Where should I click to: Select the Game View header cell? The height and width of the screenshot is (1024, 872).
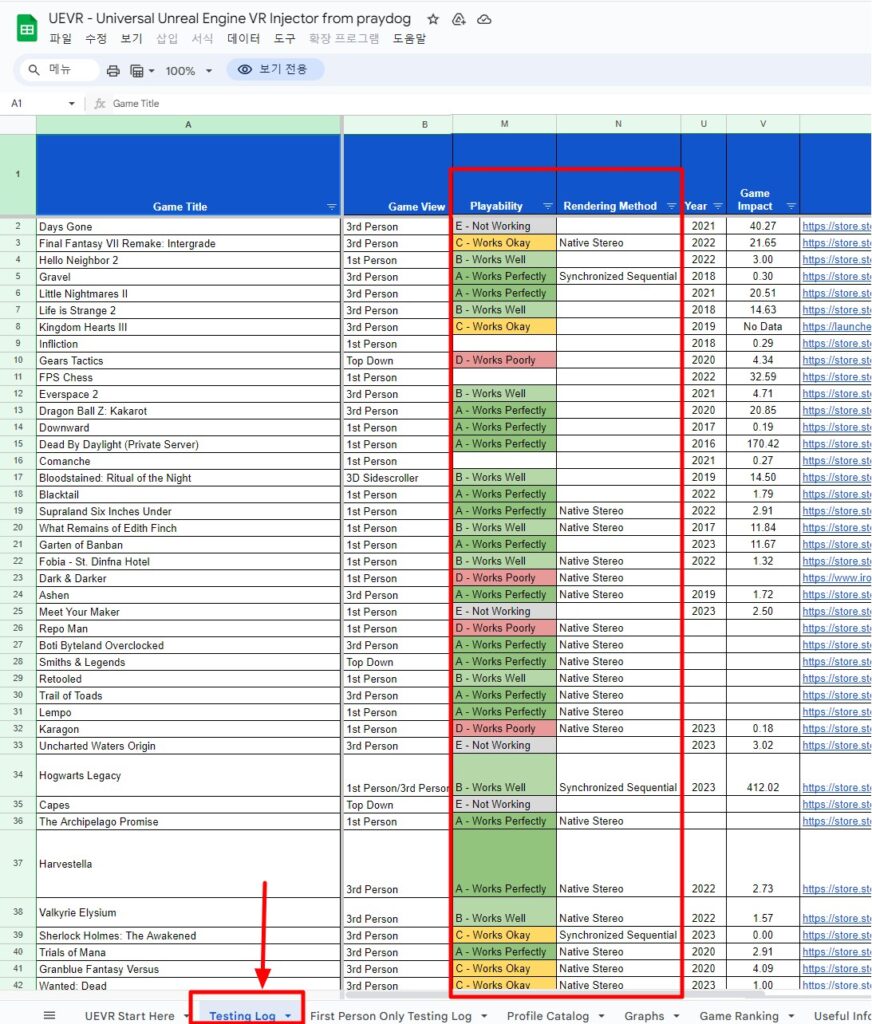[397, 174]
